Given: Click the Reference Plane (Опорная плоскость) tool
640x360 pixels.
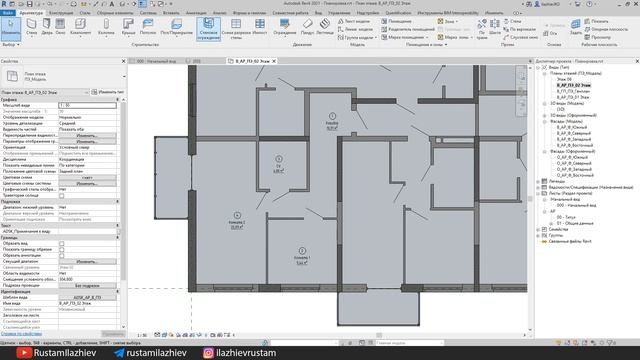Looking at the screenshot, I should (x=607, y=29).
